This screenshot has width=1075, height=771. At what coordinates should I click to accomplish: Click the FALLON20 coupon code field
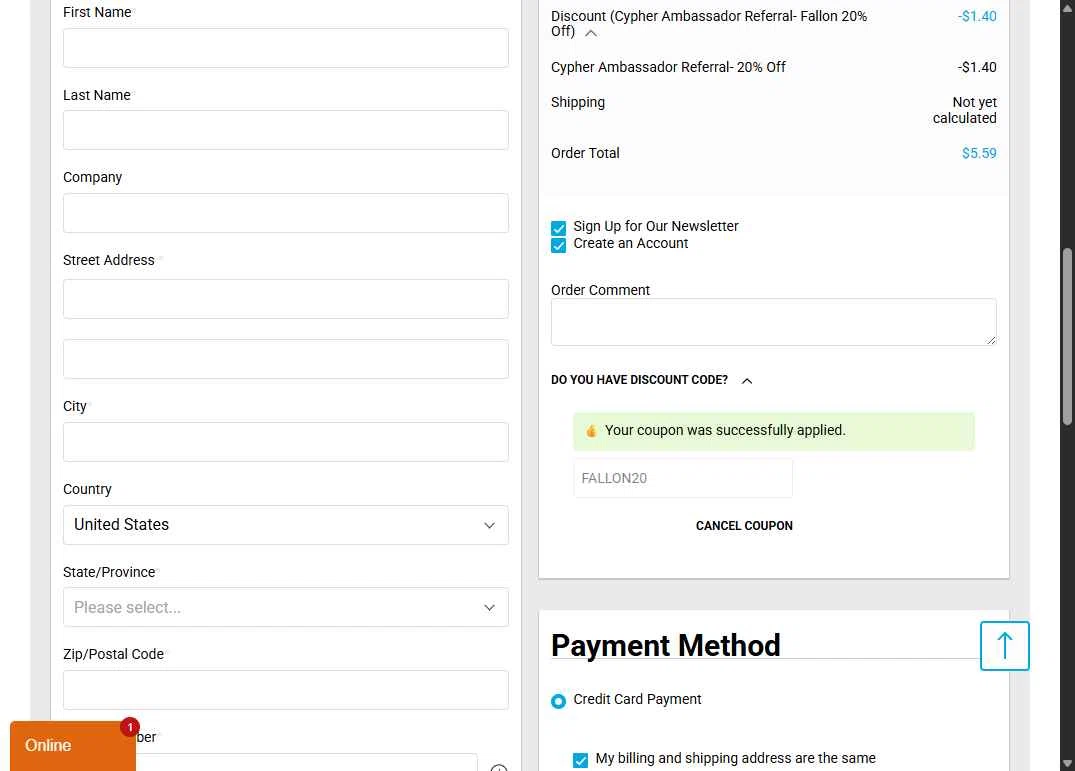(x=683, y=478)
